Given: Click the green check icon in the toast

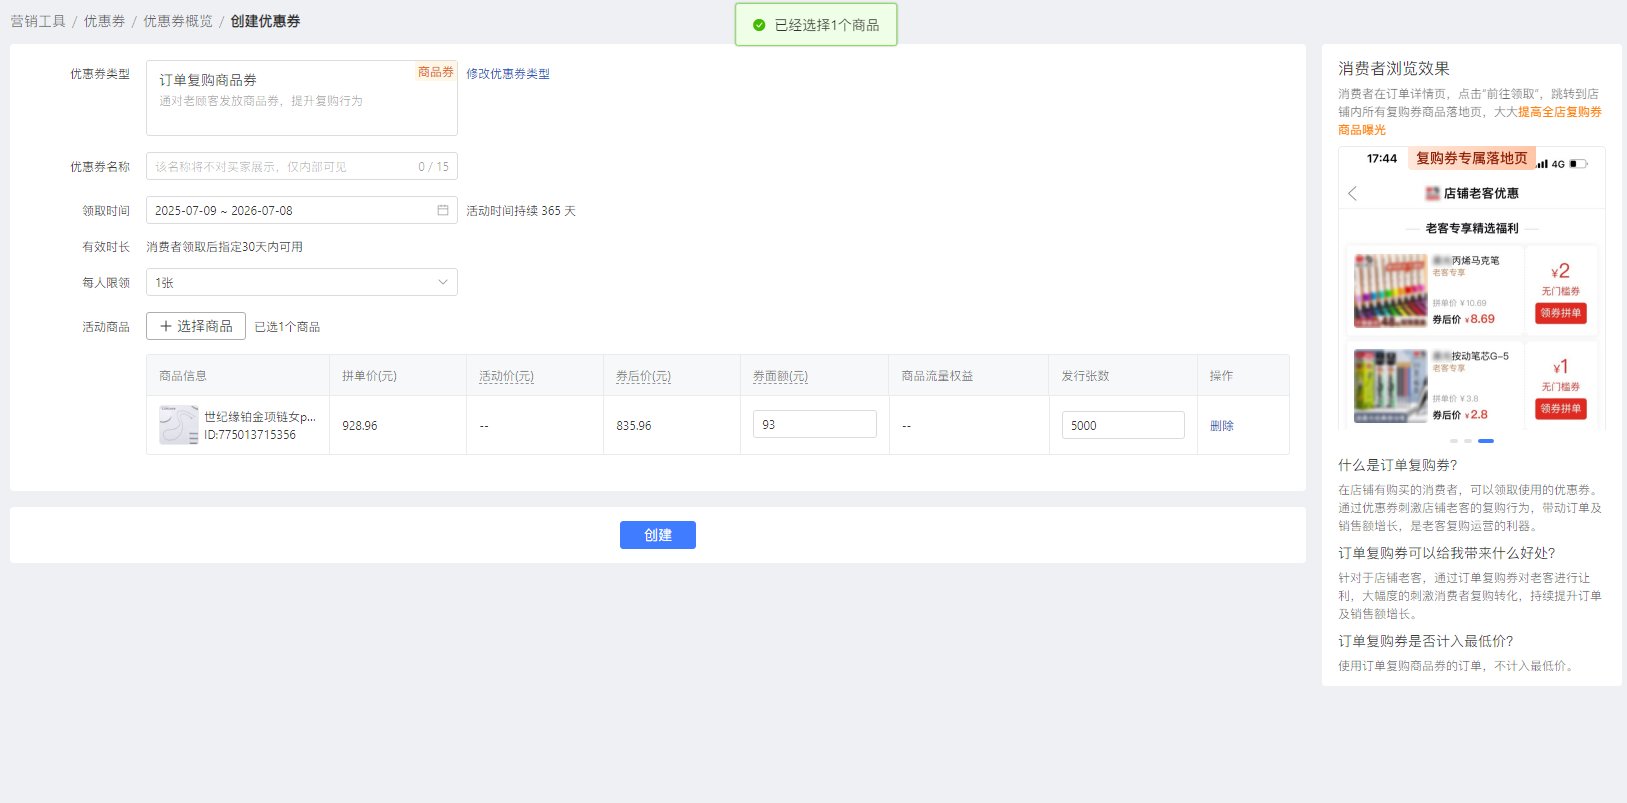Looking at the screenshot, I should tap(759, 25).
